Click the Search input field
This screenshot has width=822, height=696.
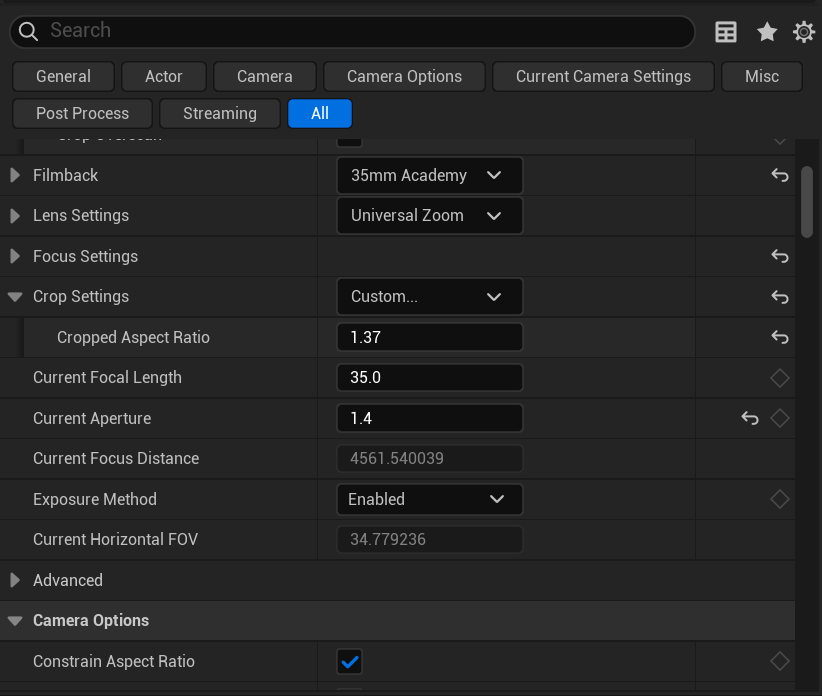tap(352, 31)
